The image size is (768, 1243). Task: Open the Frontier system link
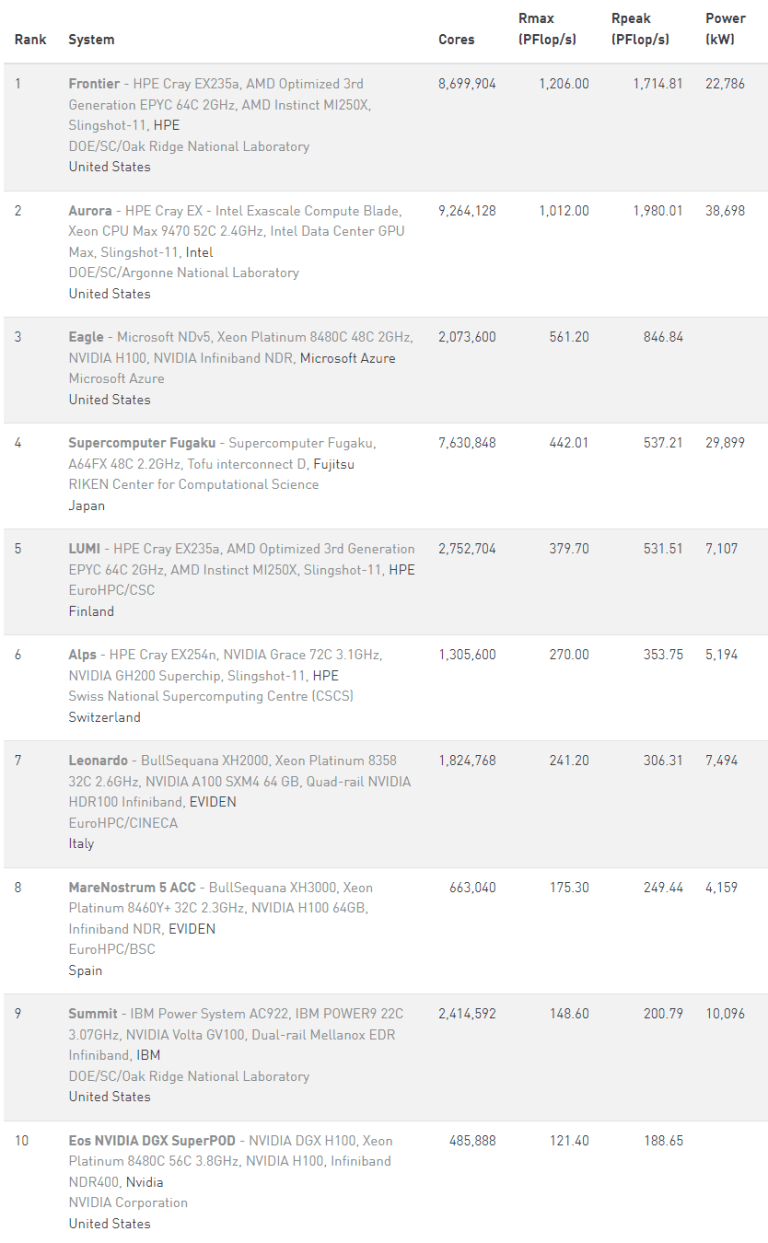(94, 84)
